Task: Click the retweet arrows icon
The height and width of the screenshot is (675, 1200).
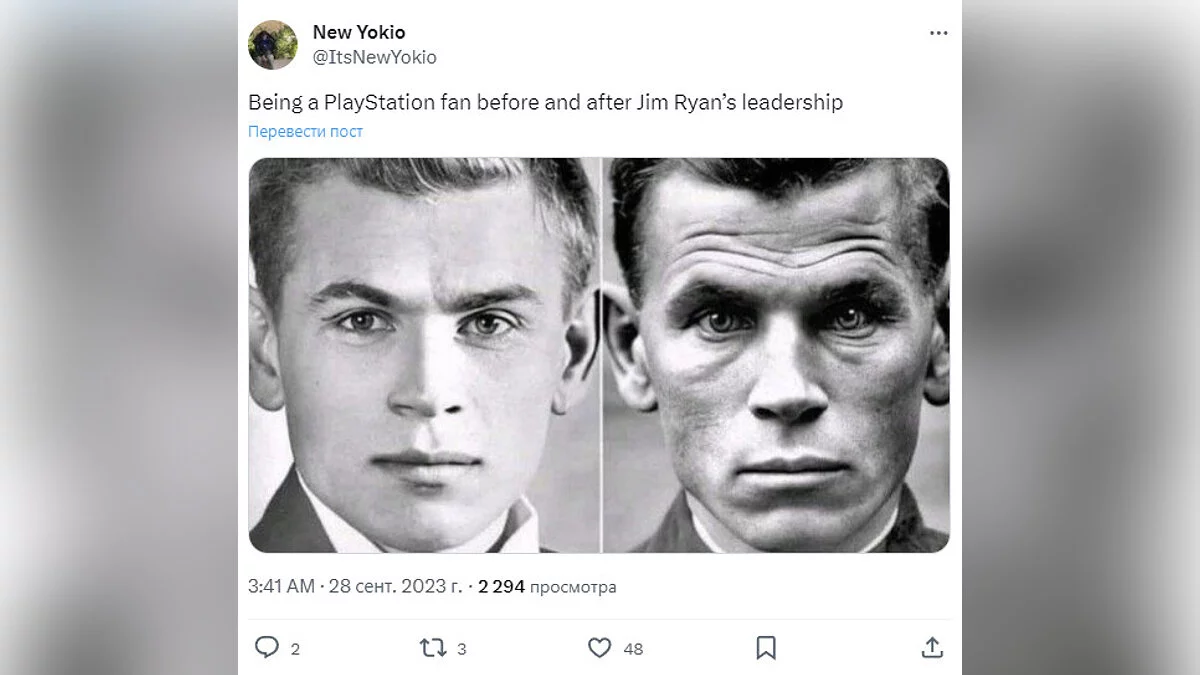Action: [432, 648]
